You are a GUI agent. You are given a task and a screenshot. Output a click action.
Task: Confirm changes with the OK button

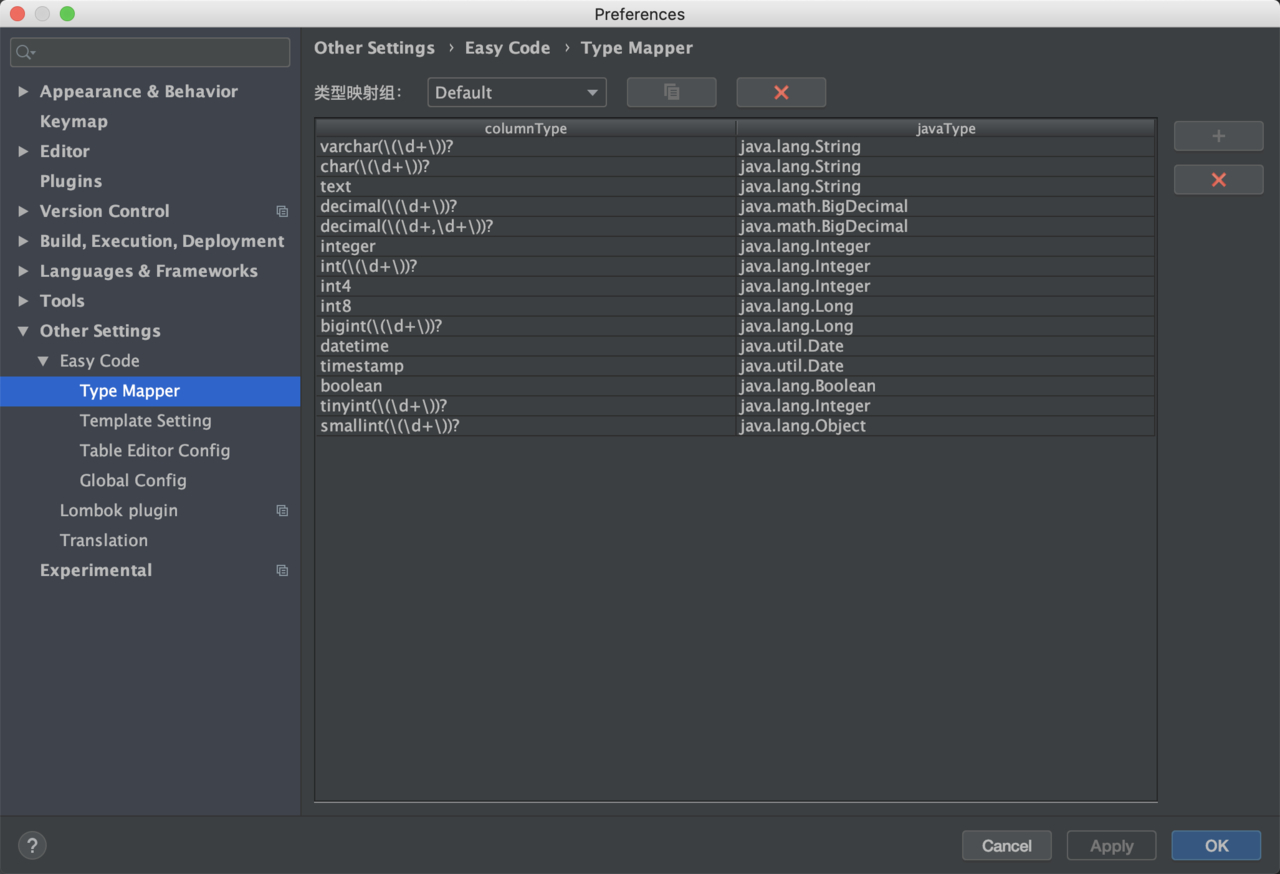tap(1215, 845)
